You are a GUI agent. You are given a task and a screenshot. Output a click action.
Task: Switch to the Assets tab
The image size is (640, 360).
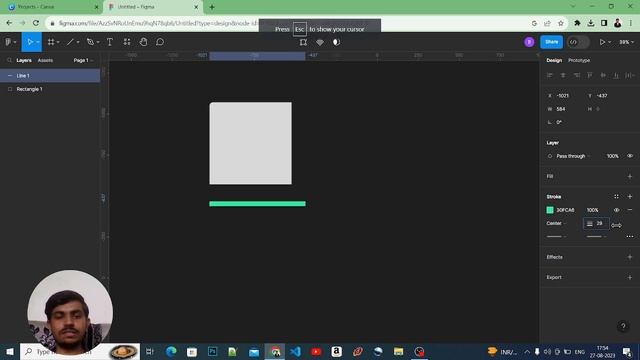[x=45, y=60]
